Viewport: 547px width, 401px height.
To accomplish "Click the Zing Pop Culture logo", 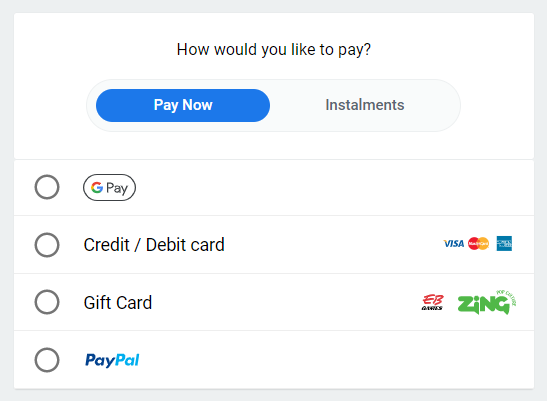I will tap(487, 302).
